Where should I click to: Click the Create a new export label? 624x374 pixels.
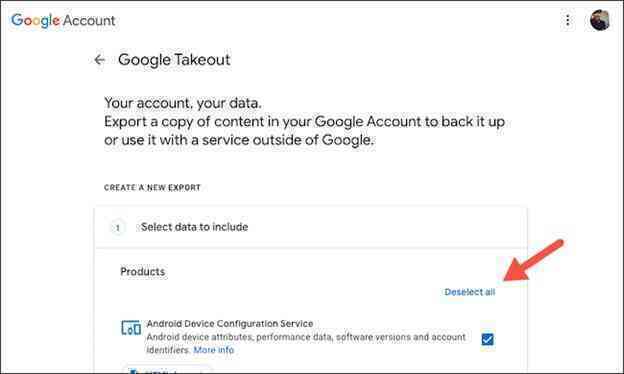tap(152, 187)
